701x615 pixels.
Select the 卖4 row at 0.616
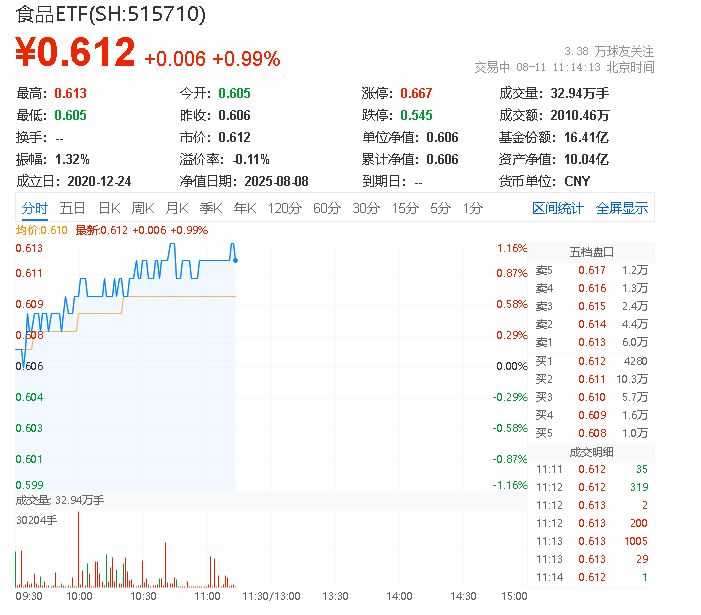point(591,288)
